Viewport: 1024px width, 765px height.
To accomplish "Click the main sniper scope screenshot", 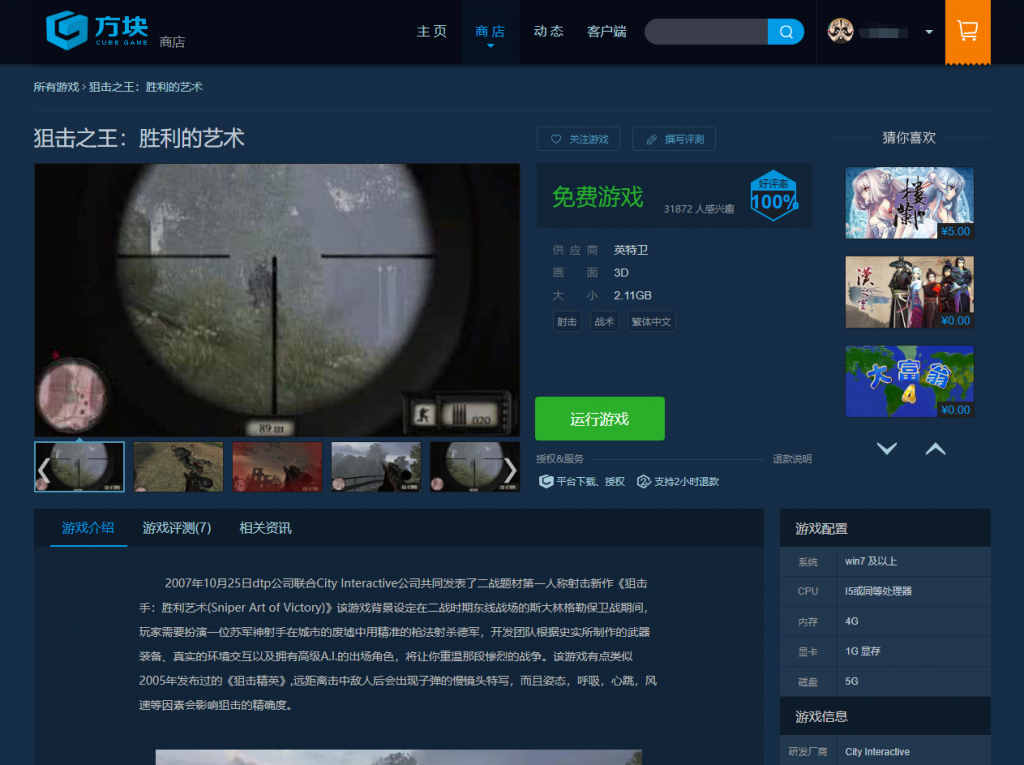I will [277, 300].
